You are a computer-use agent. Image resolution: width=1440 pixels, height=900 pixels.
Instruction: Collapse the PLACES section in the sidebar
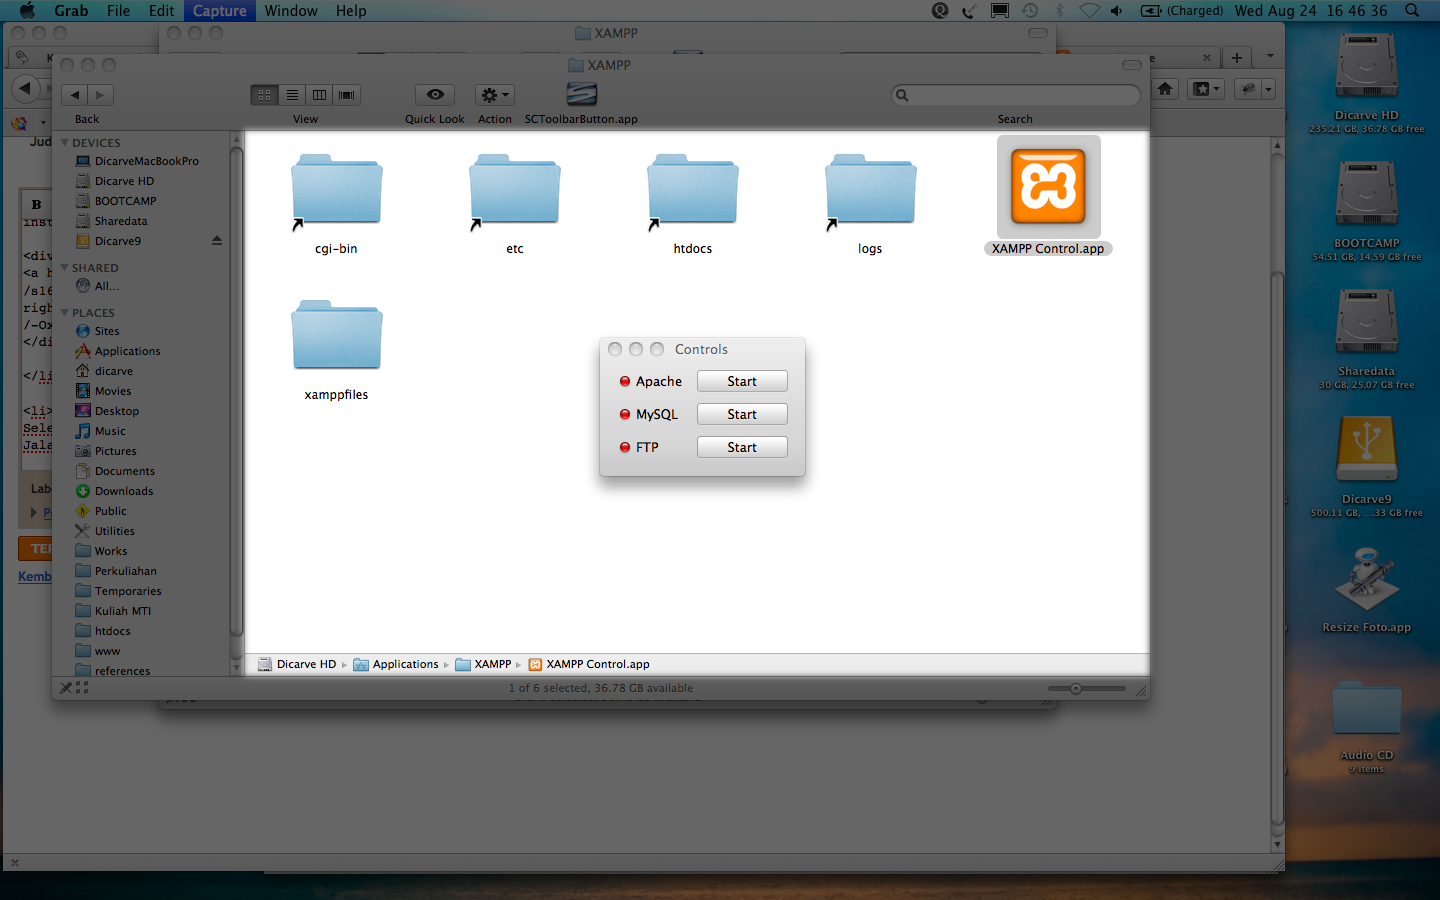pyautogui.click(x=65, y=313)
